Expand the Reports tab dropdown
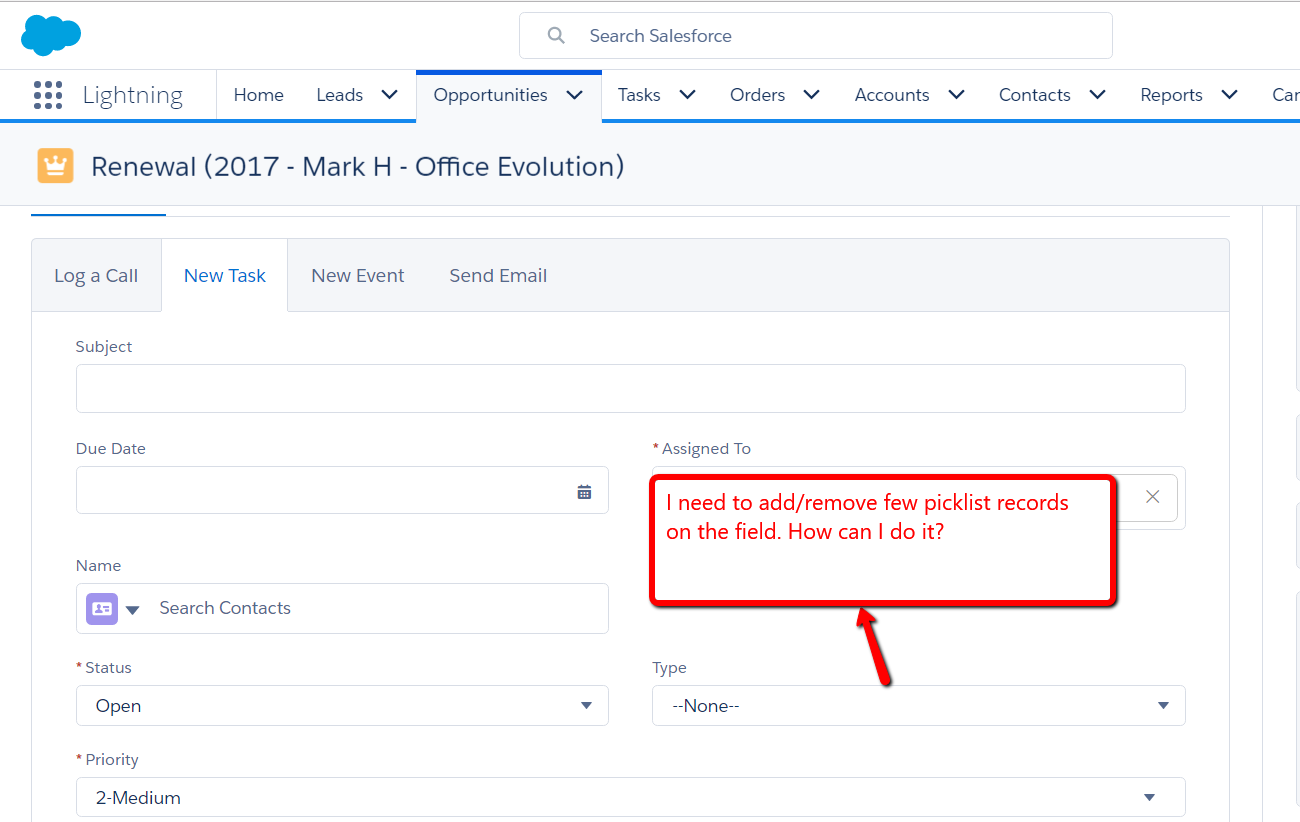1300x822 pixels. (x=1230, y=95)
